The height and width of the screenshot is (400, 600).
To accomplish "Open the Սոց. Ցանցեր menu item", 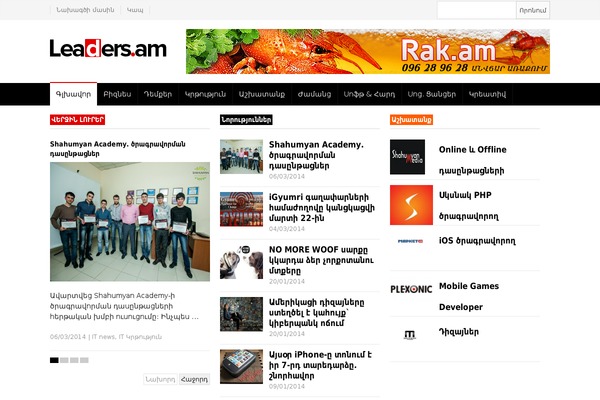I will pos(432,94).
